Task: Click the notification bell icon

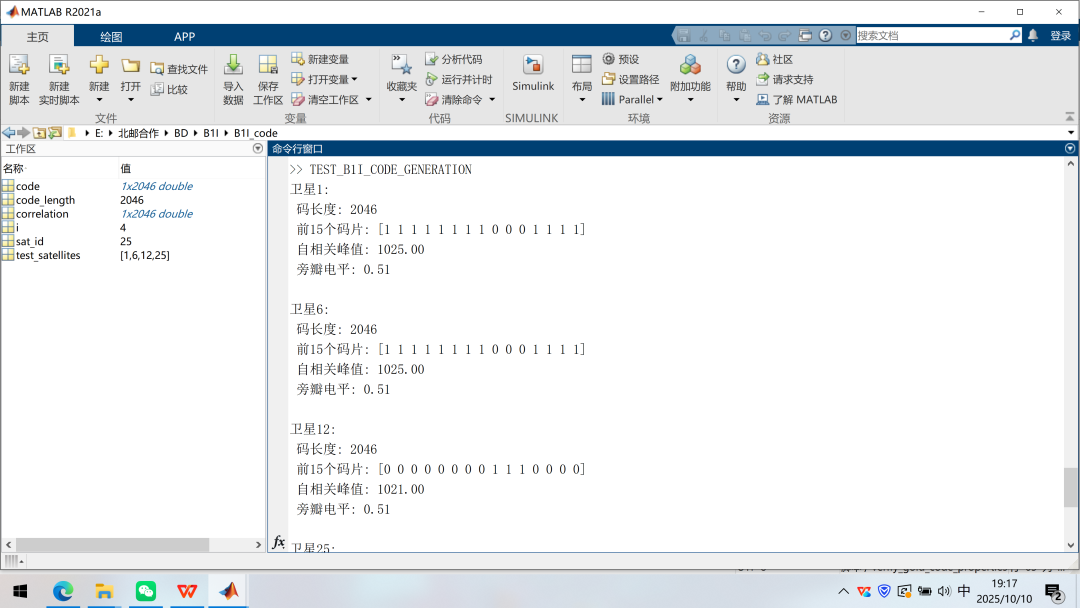Action: [x=1033, y=35]
